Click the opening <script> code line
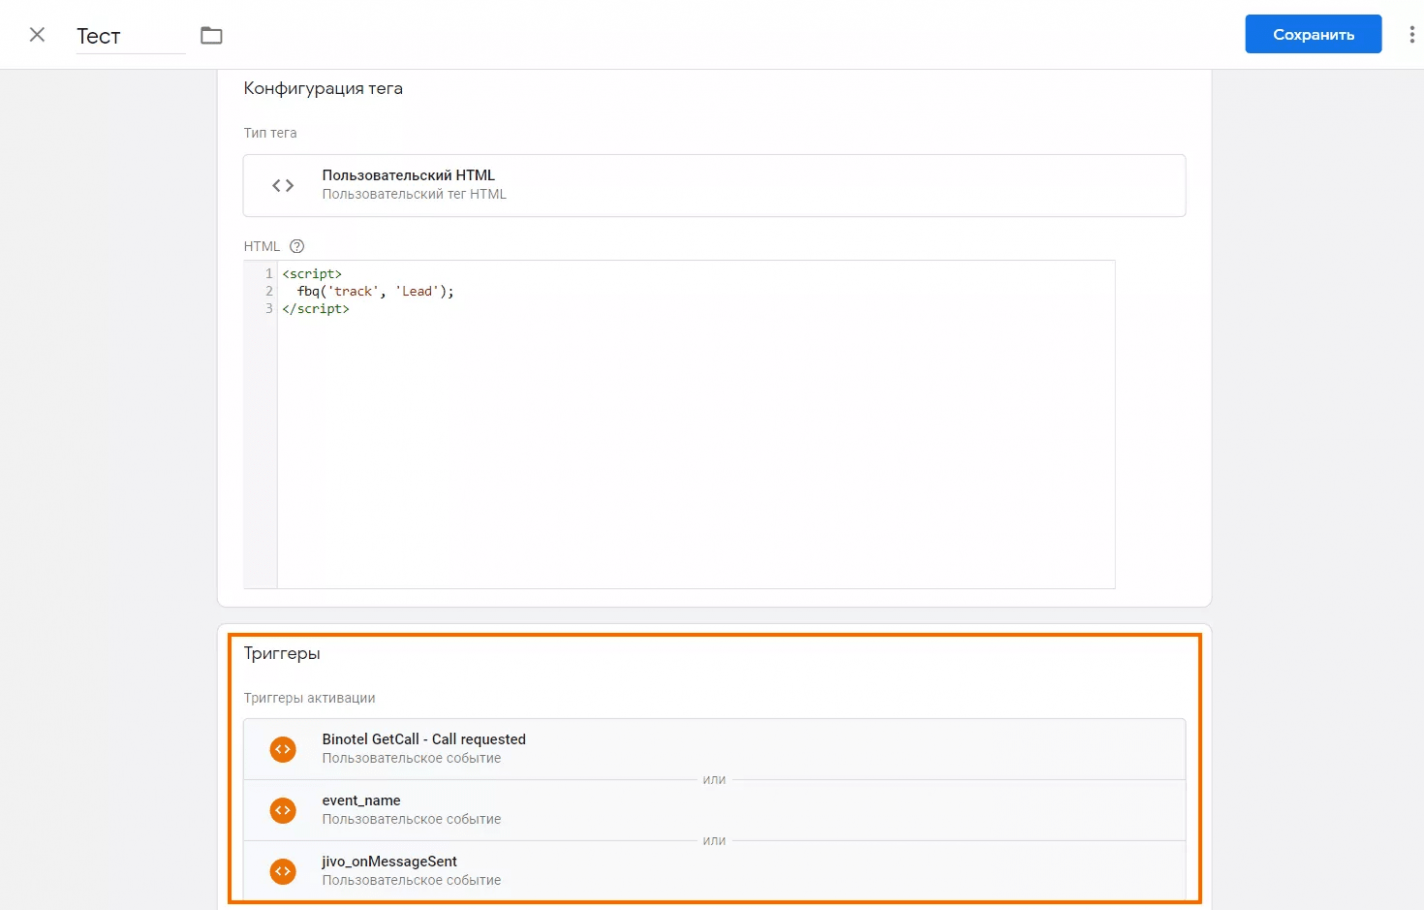This screenshot has height=910, width=1424. [312, 273]
